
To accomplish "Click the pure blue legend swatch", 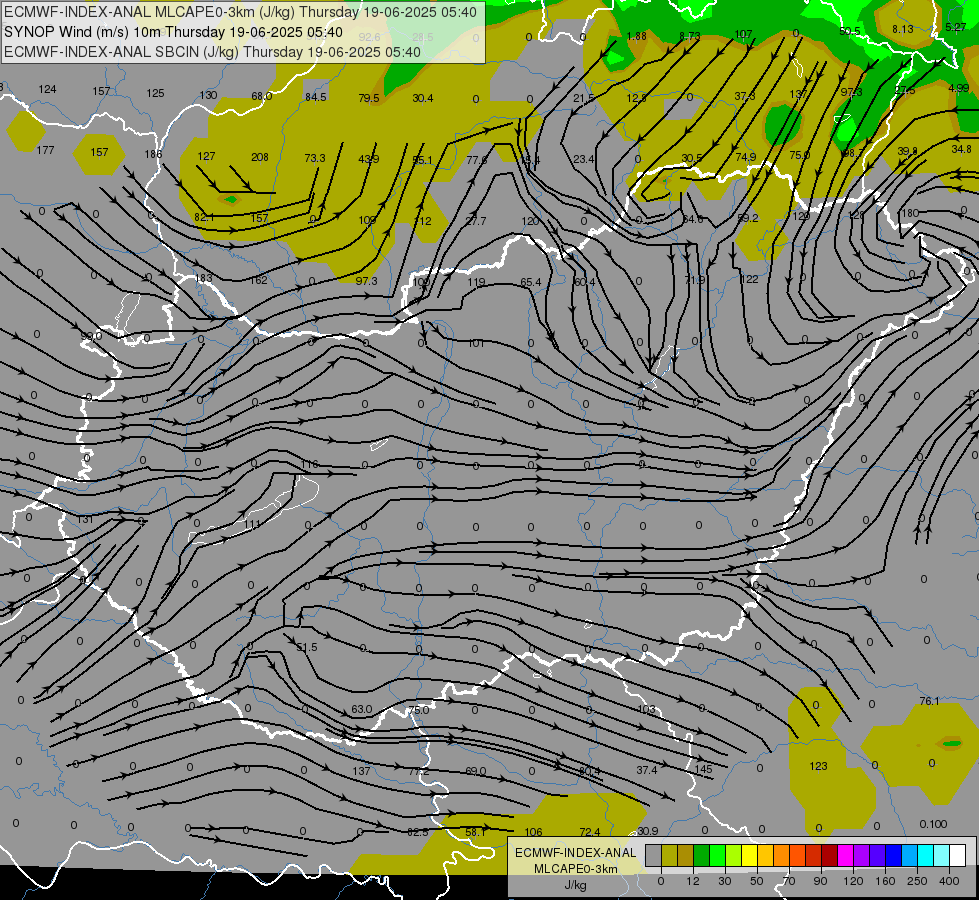I will 893,855.
